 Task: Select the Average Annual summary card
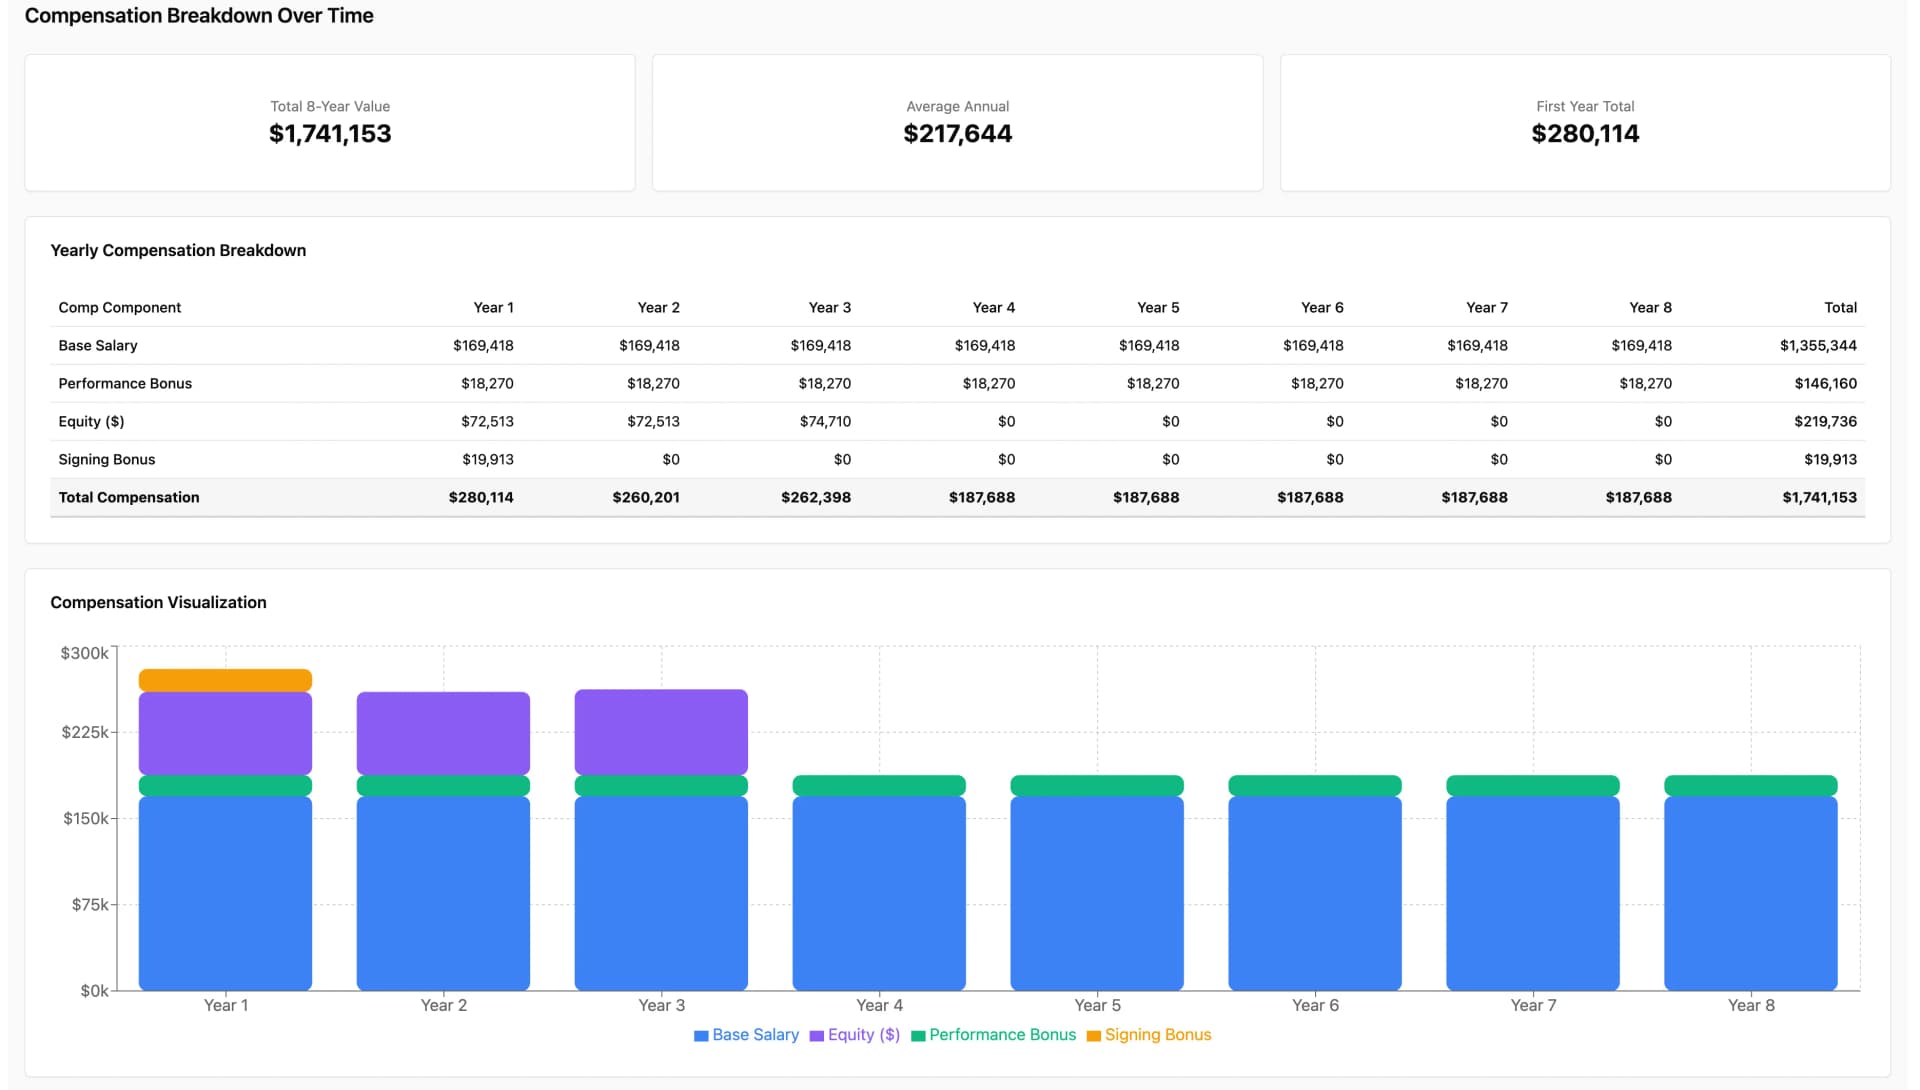click(957, 122)
